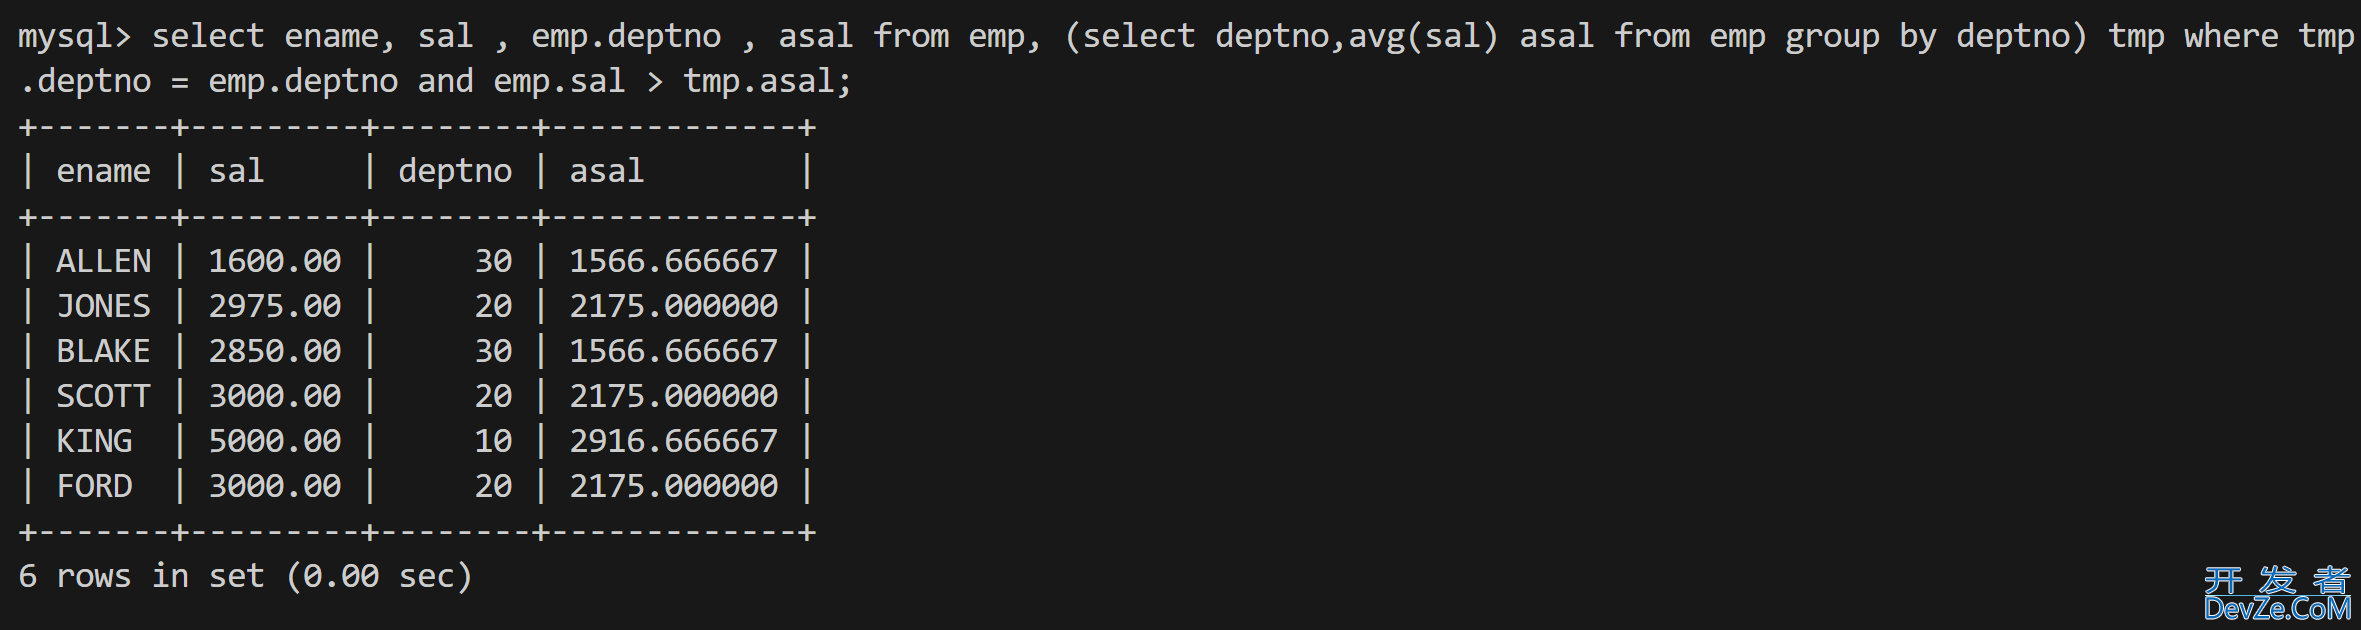Select the KING name cell
This screenshot has height=630, width=2361.
pyautogui.click(x=94, y=441)
